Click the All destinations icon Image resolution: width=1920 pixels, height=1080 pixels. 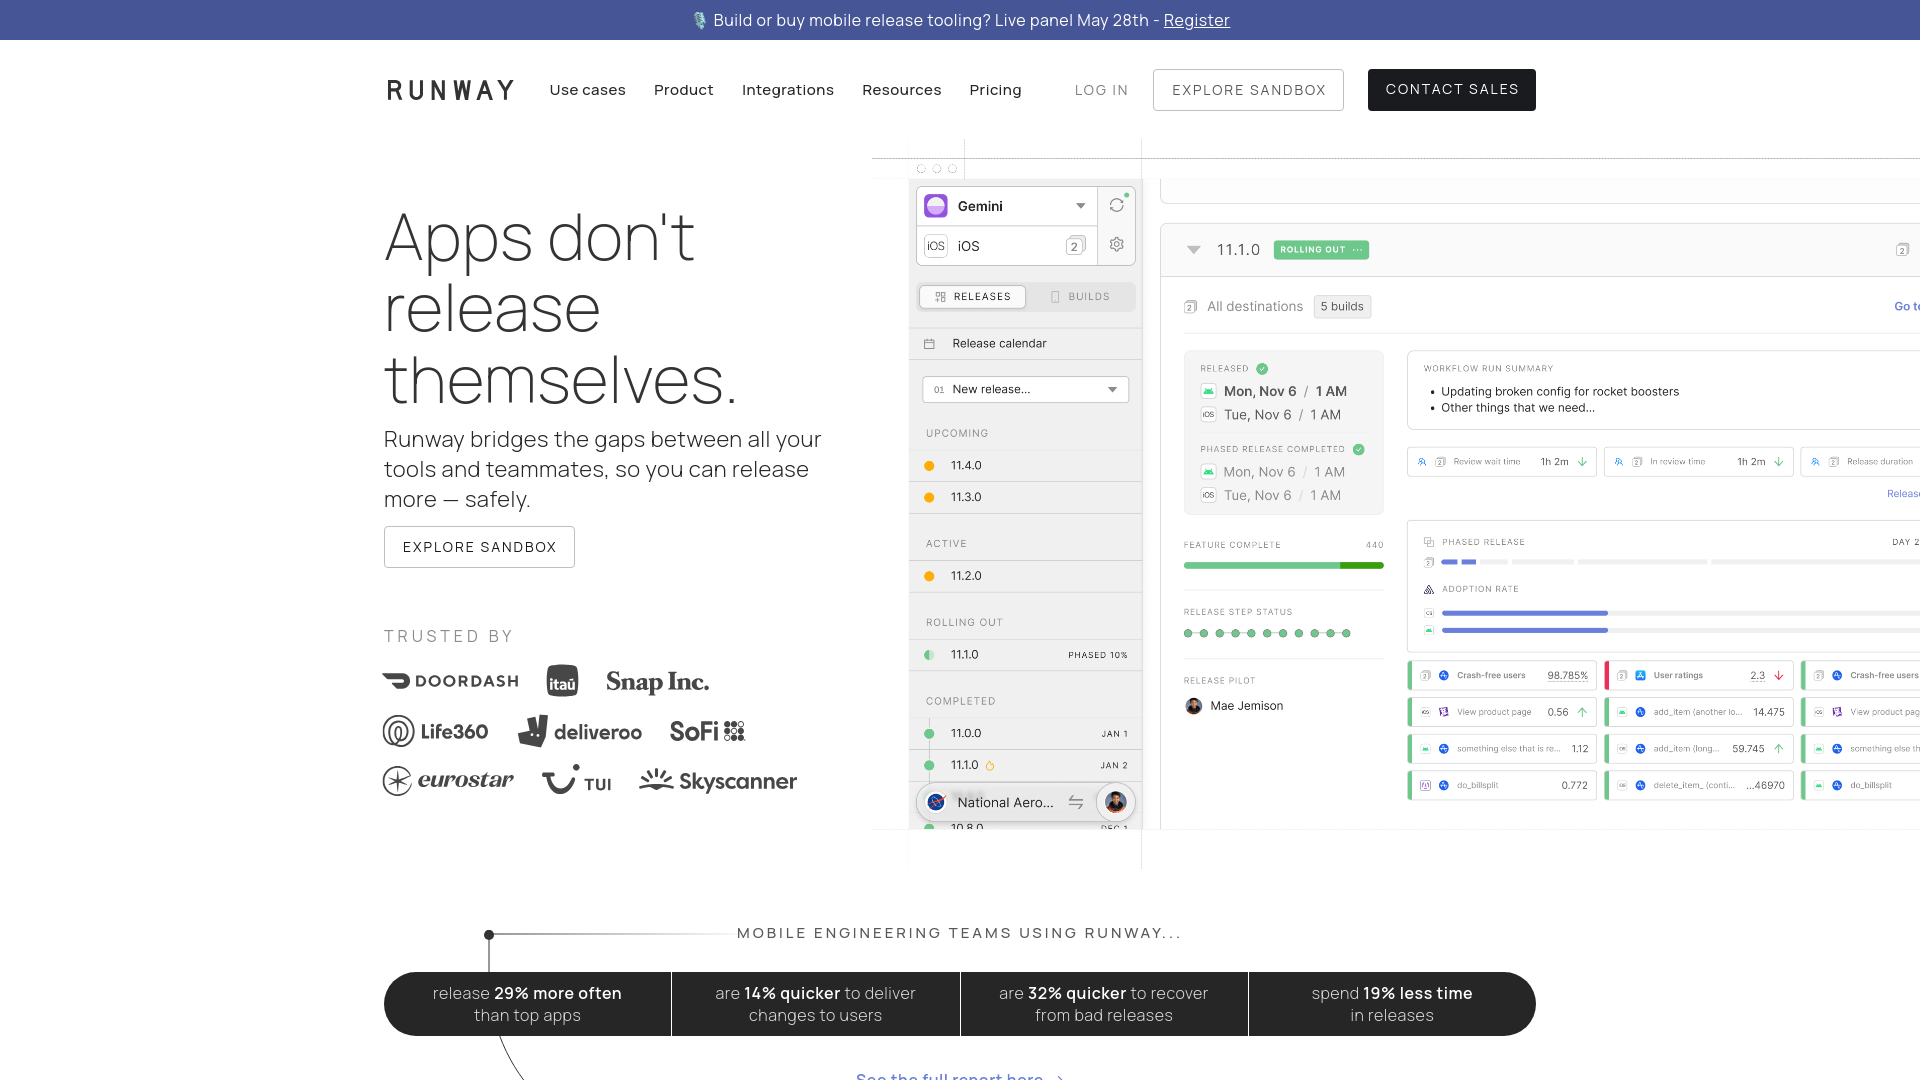1191,307
